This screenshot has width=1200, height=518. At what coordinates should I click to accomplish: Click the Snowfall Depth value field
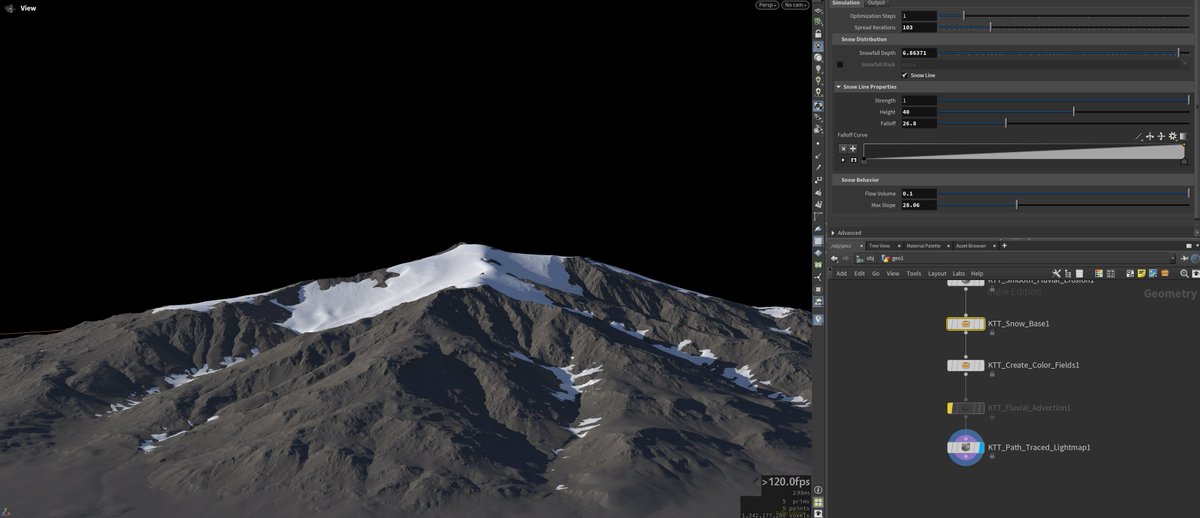click(x=919, y=52)
